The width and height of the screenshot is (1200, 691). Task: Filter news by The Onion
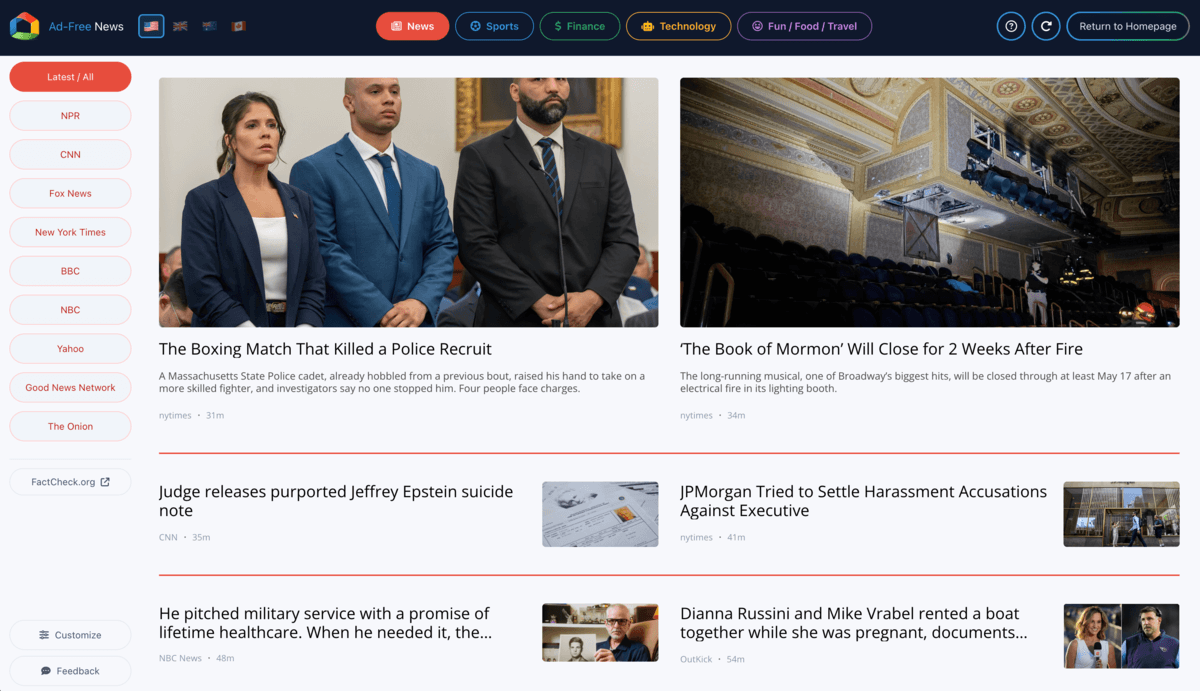click(x=70, y=426)
